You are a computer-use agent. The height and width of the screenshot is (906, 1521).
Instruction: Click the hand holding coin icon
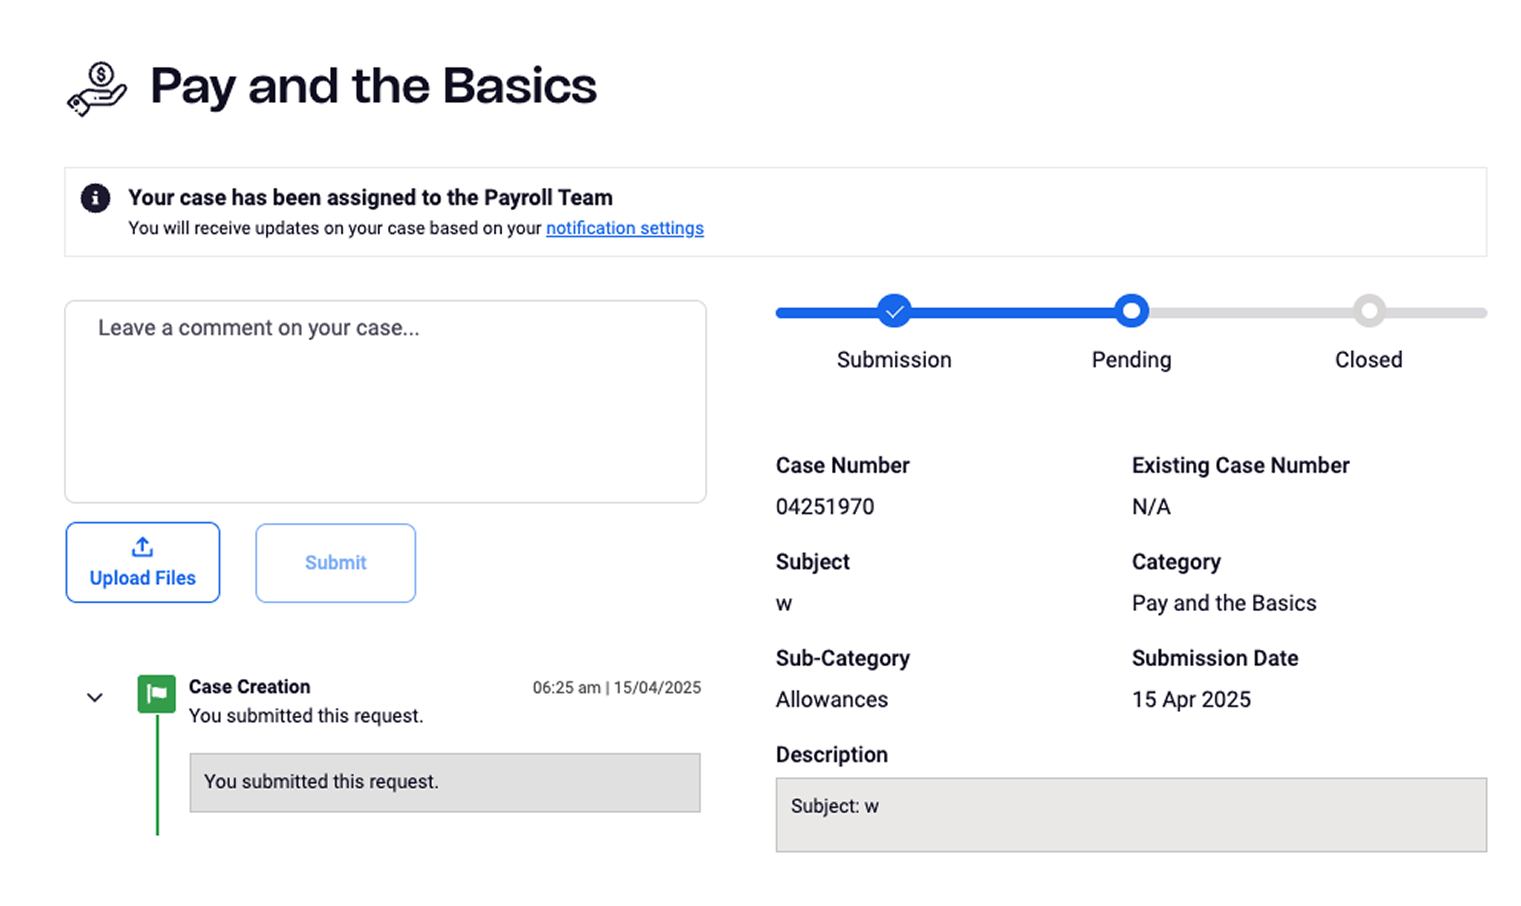[97, 89]
